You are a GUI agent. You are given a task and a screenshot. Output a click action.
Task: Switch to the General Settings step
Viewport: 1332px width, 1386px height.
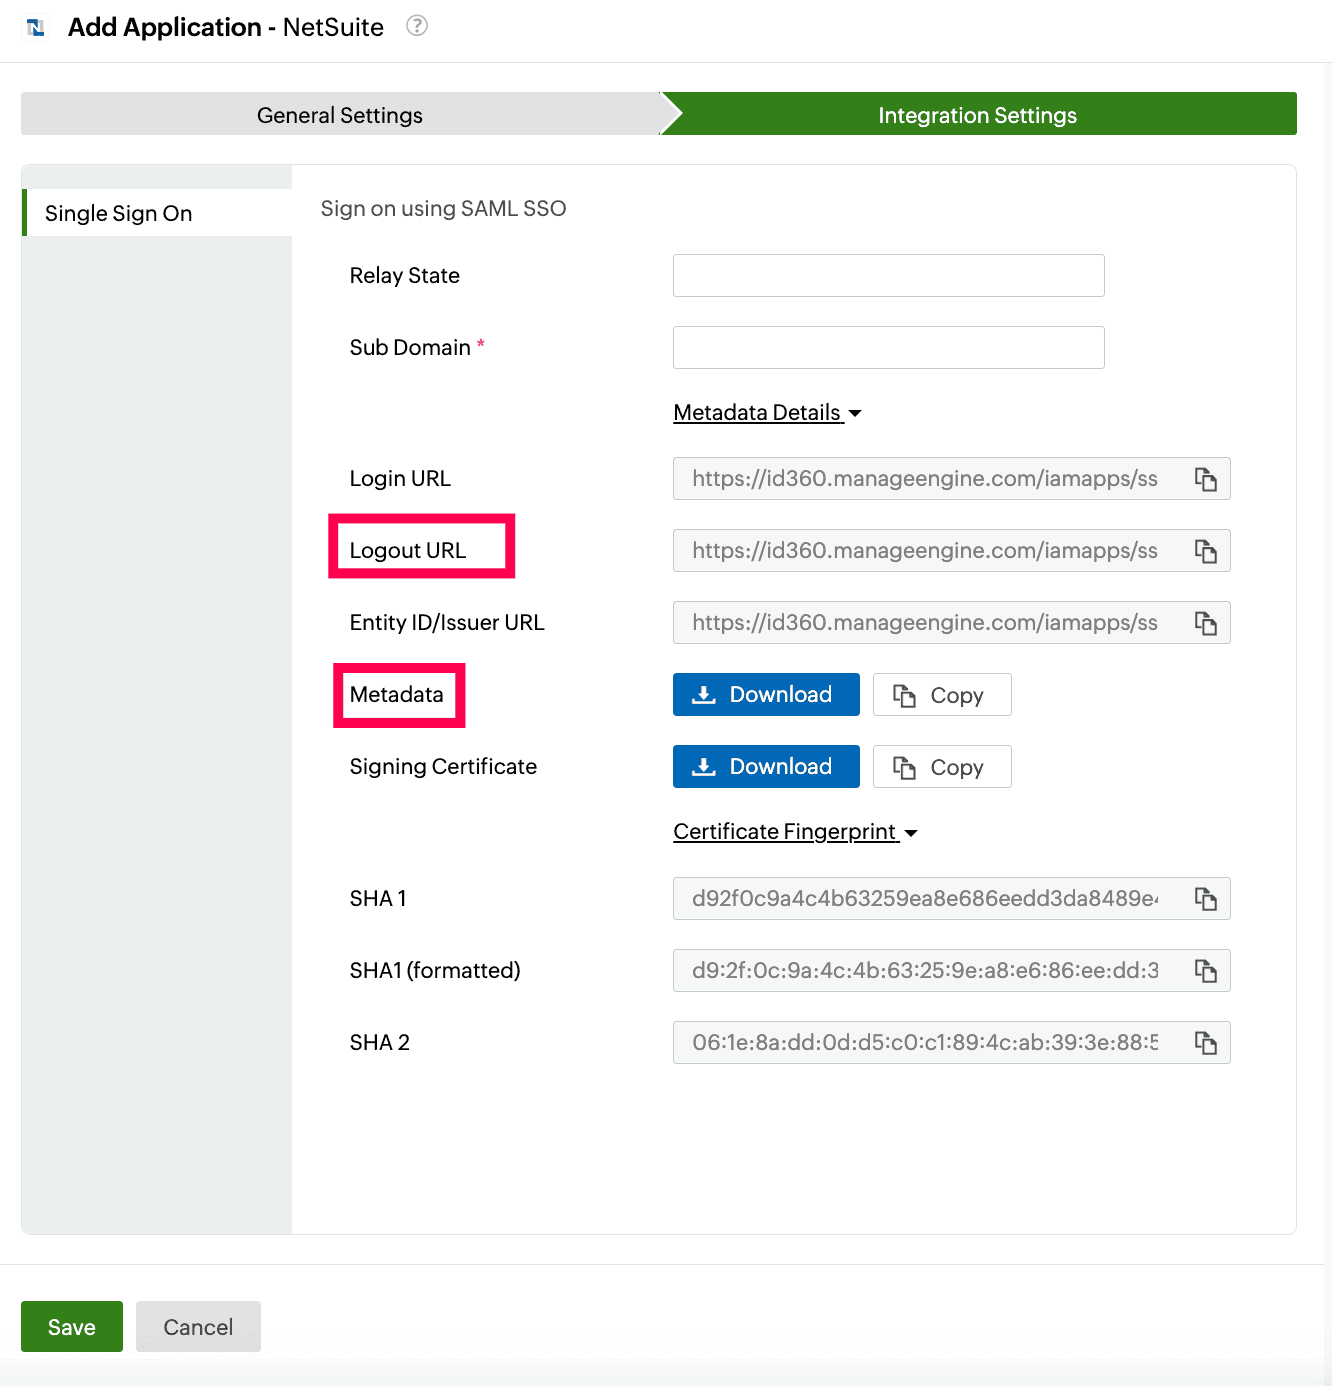(x=340, y=115)
